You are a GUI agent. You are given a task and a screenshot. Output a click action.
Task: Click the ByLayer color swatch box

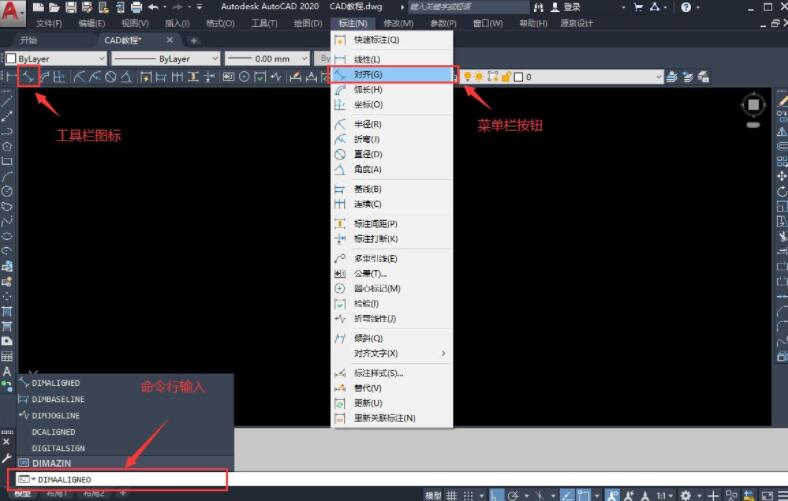(10, 59)
